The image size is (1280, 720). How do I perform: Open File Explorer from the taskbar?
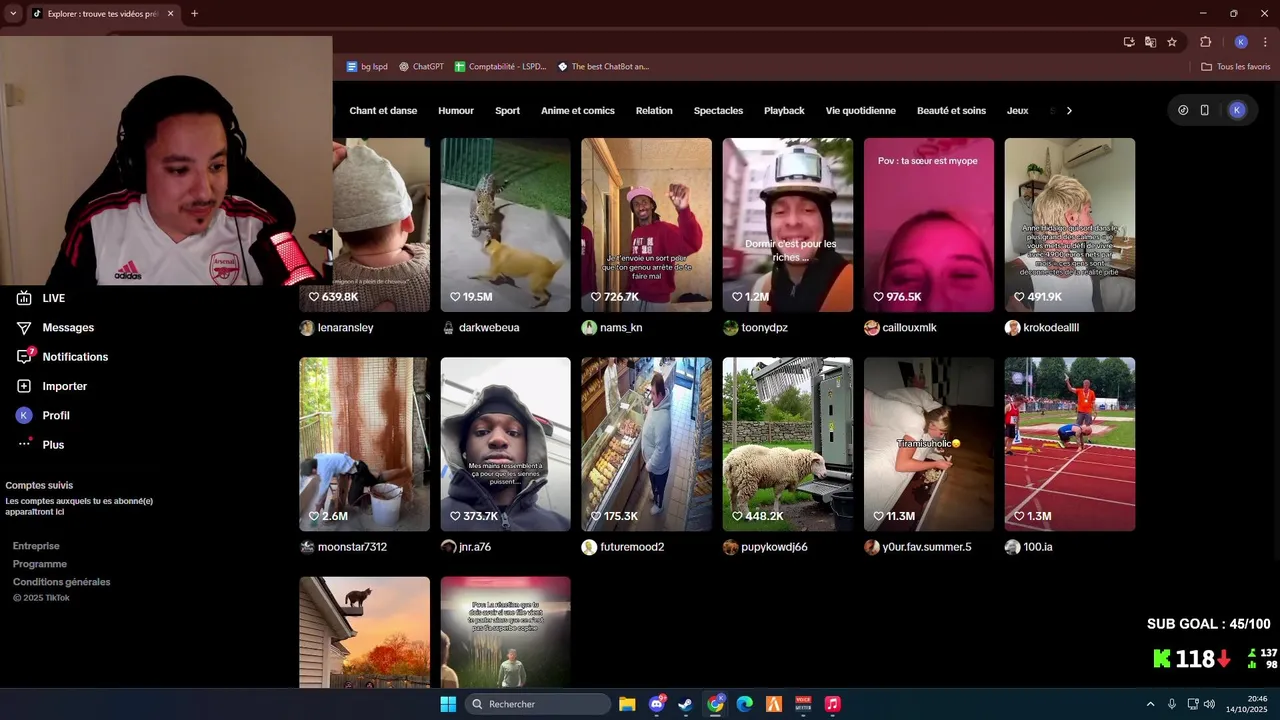click(627, 704)
